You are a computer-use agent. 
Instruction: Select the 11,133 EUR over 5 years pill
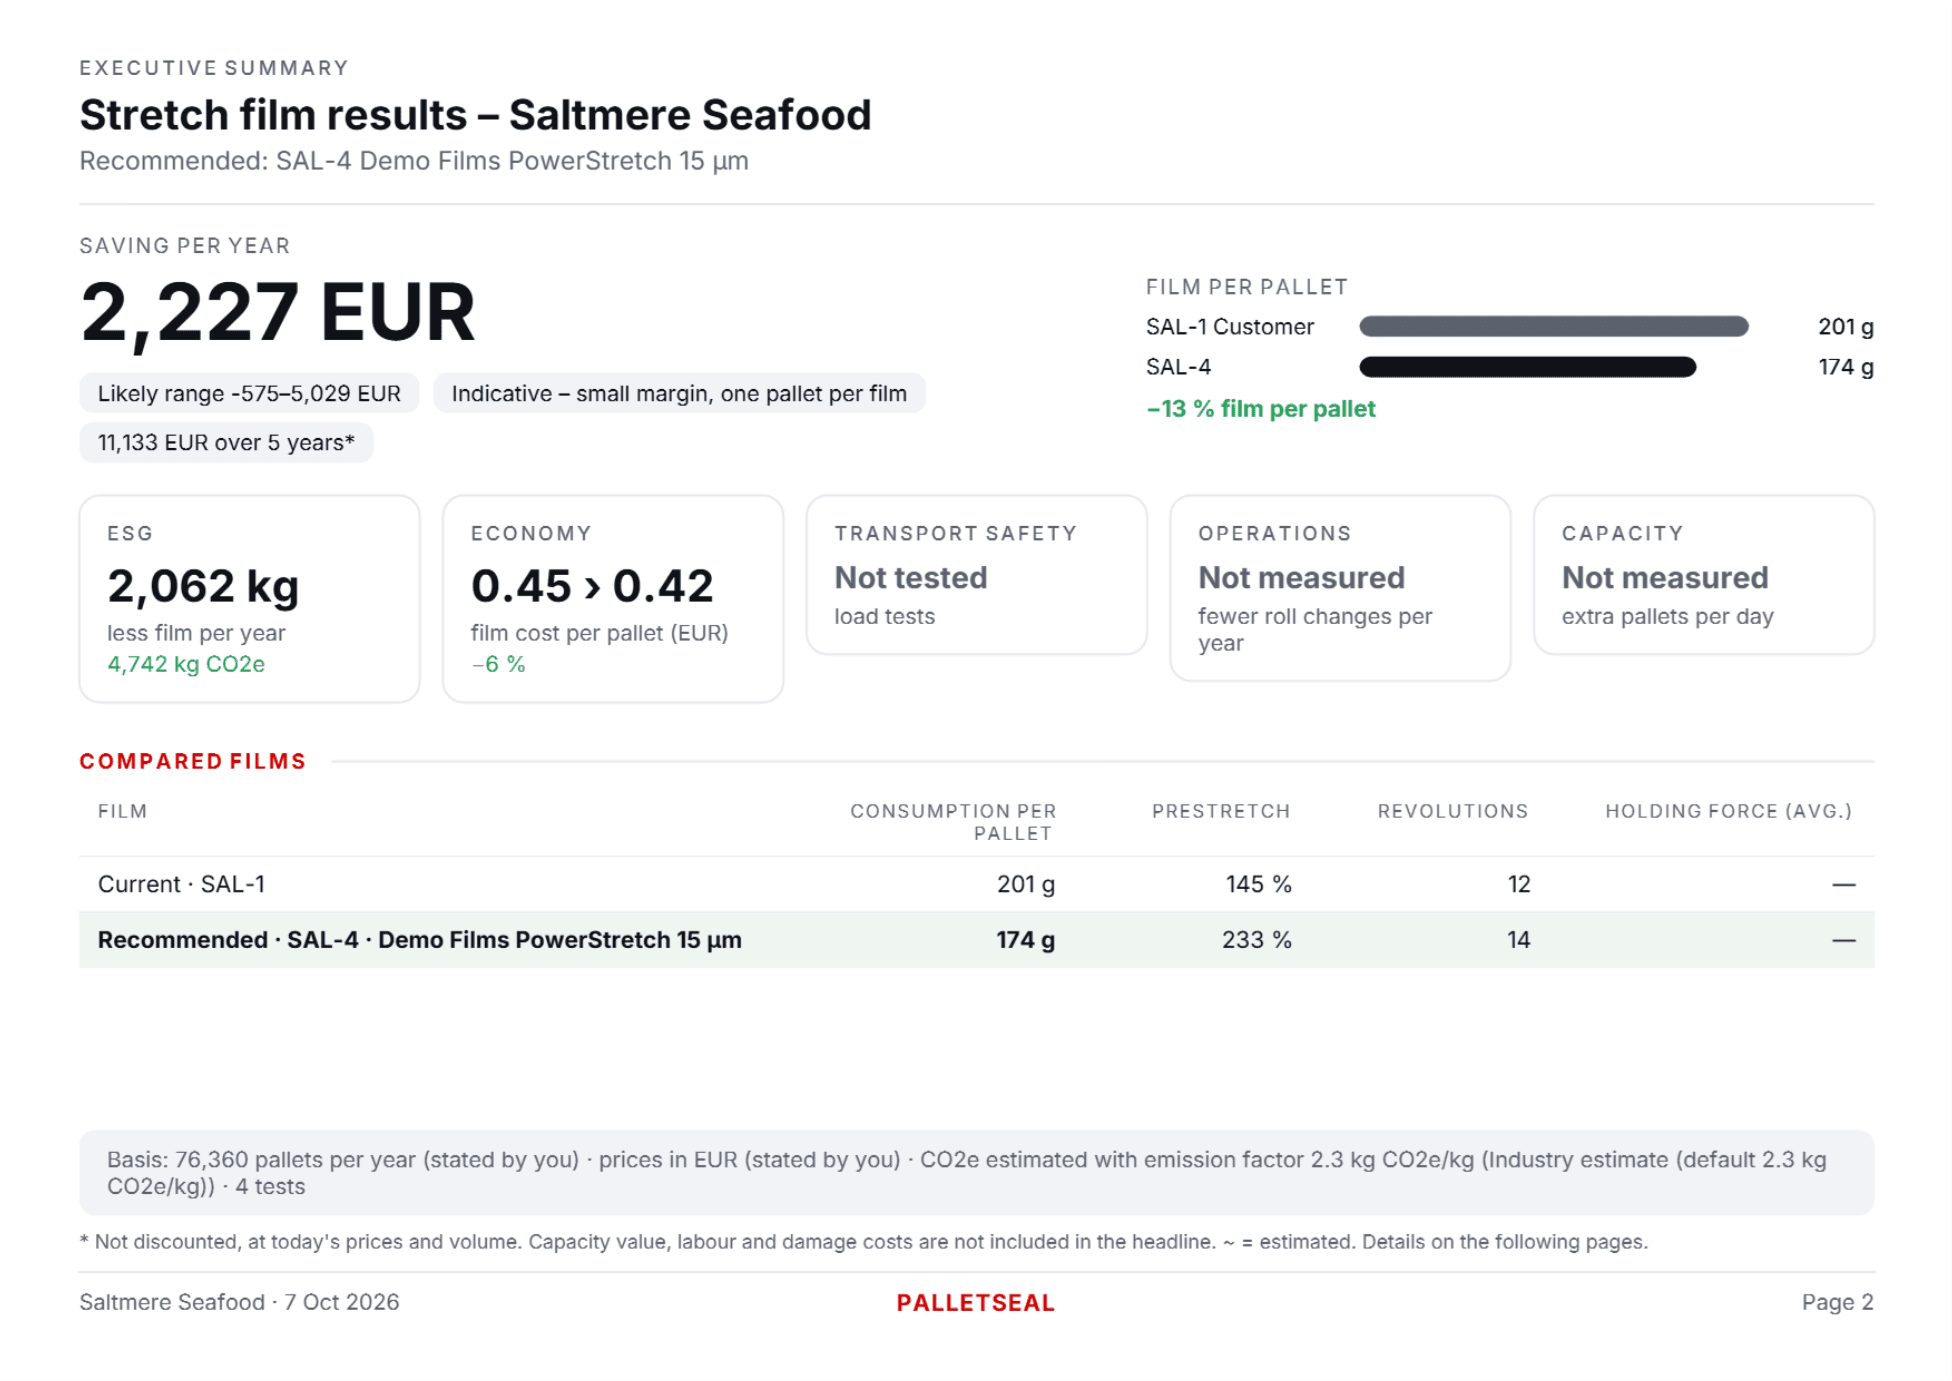pos(226,442)
